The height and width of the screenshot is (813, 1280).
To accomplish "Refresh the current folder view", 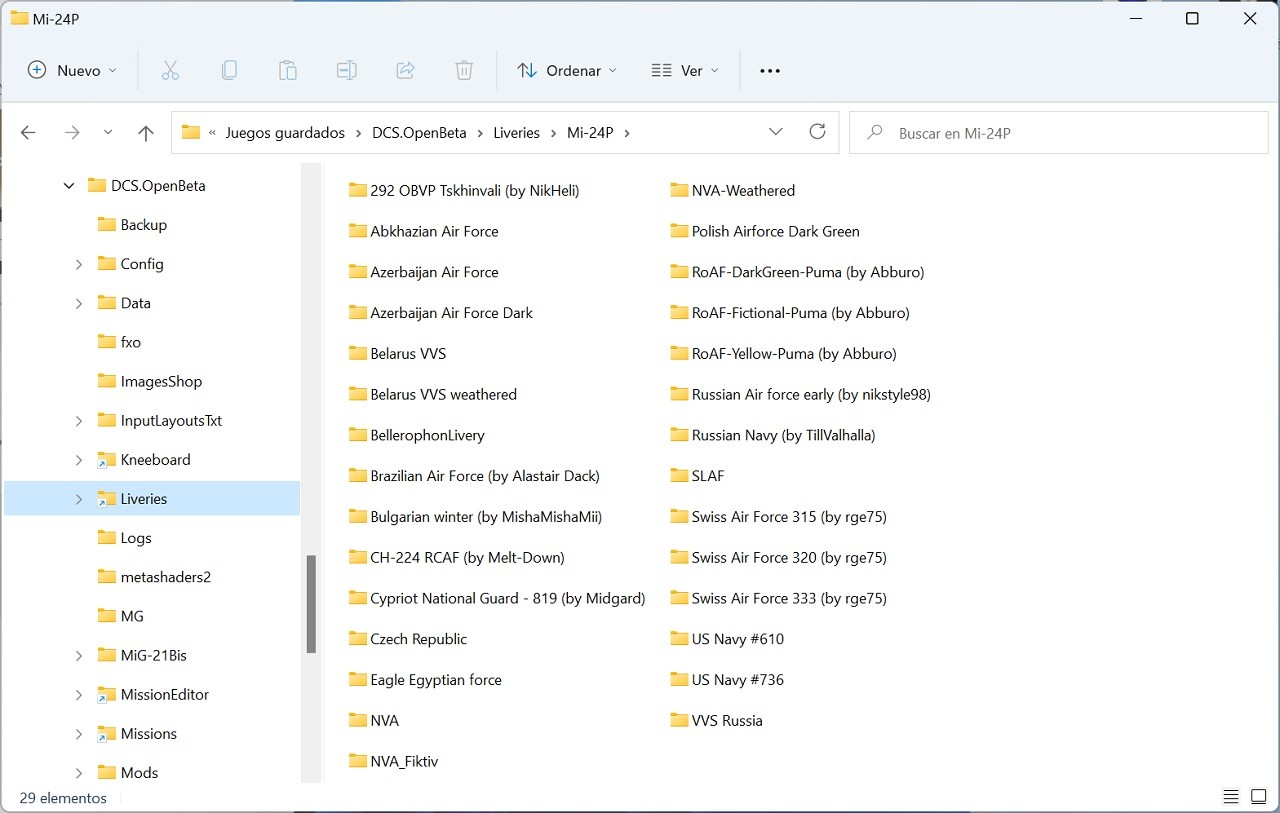I will tap(817, 132).
